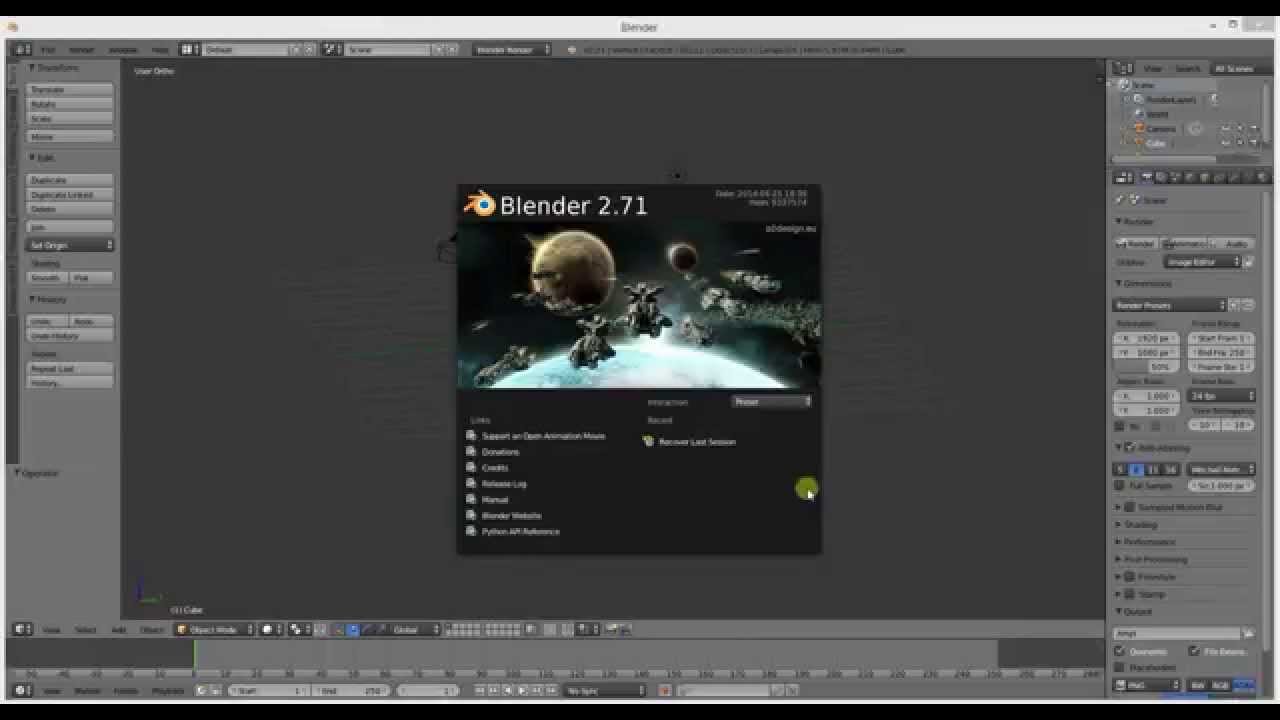Image resolution: width=1280 pixels, height=720 pixels.
Task: Click the End frame 250 field in timeline
Action: (351, 690)
